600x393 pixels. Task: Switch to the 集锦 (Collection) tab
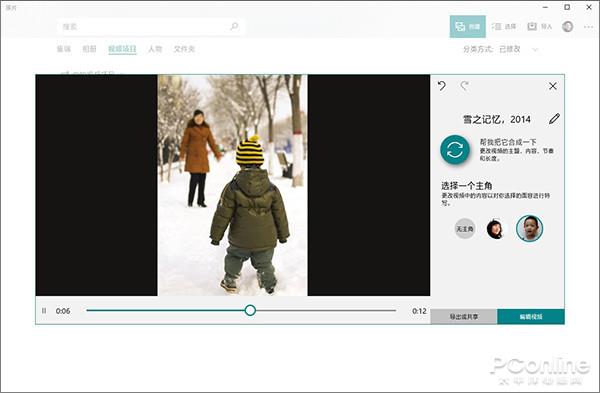click(x=64, y=49)
